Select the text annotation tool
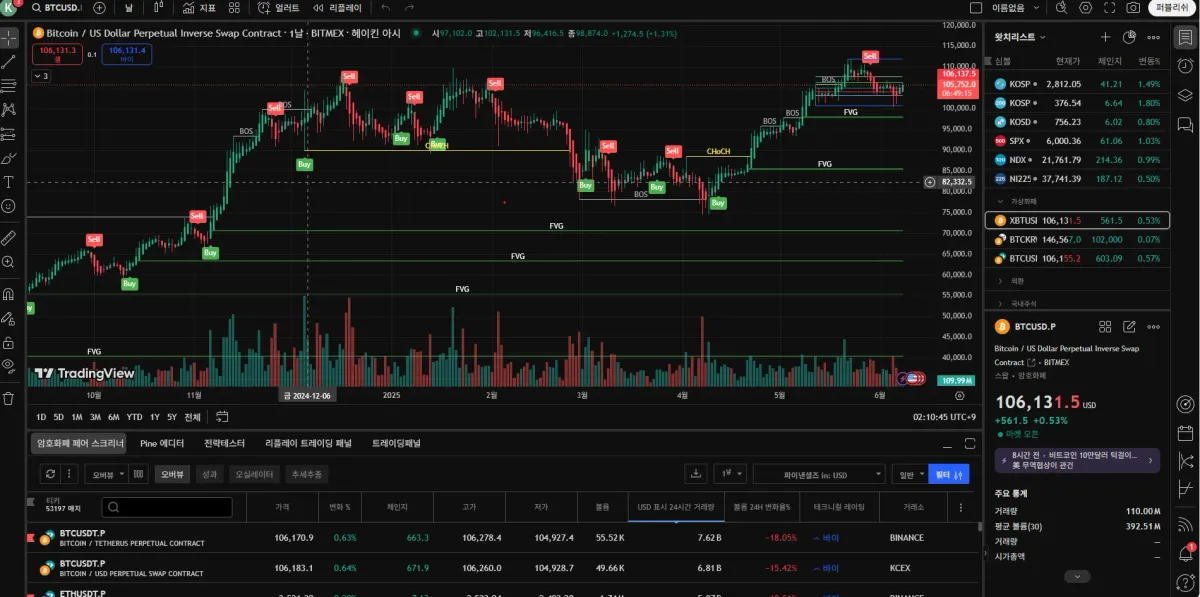The height and width of the screenshot is (597, 1200). coord(9,182)
